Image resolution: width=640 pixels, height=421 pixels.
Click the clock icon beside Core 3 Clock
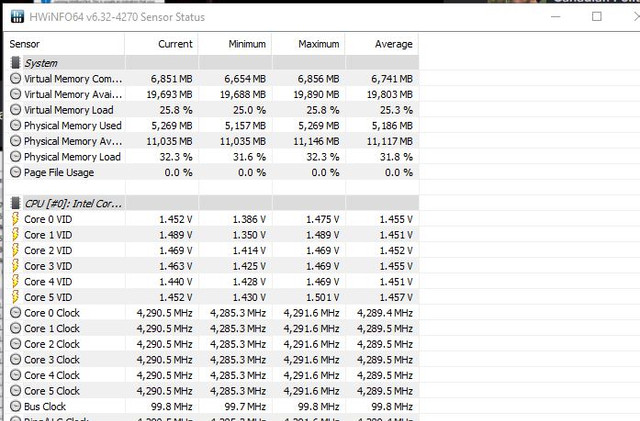pos(16,360)
